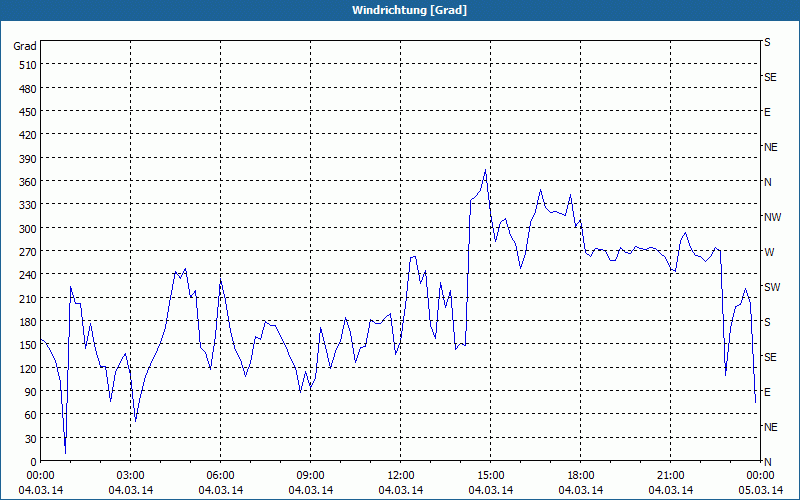Screen dimensions: 800x500
Task: Select the 270 degree axis label
Action: point(28,252)
